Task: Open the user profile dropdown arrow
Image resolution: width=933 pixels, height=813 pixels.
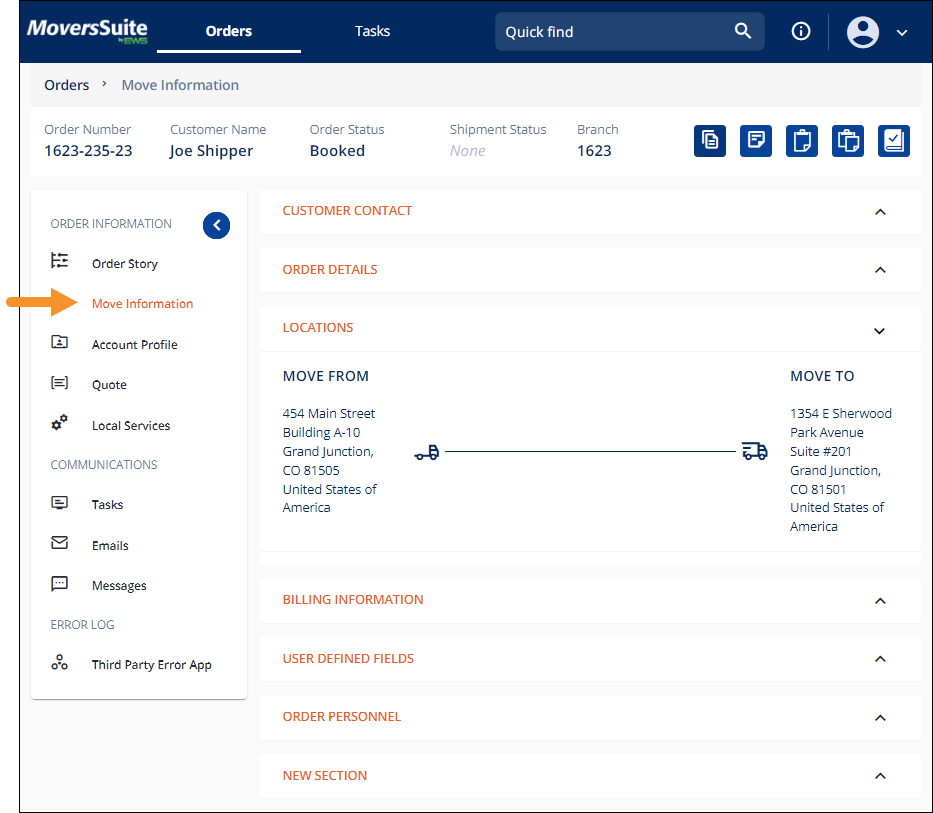Action: click(x=902, y=32)
